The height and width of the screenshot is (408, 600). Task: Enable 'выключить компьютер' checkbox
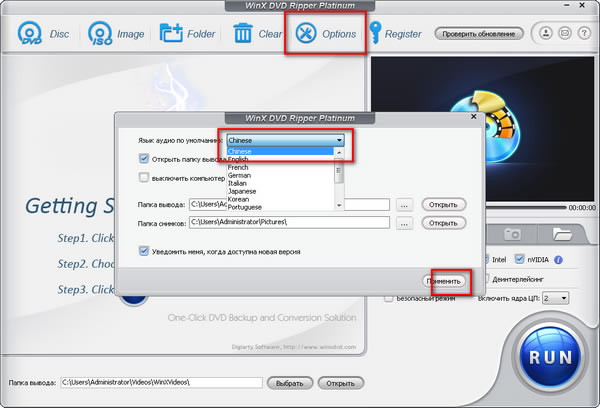(x=144, y=178)
